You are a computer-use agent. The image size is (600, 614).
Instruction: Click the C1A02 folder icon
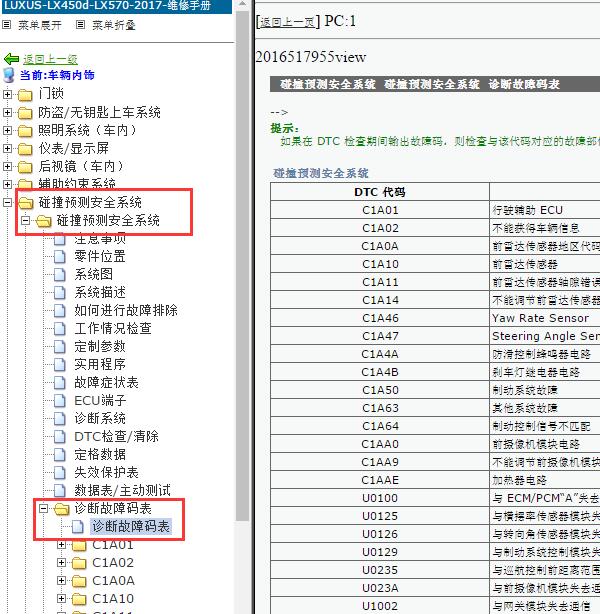click(80, 563)
